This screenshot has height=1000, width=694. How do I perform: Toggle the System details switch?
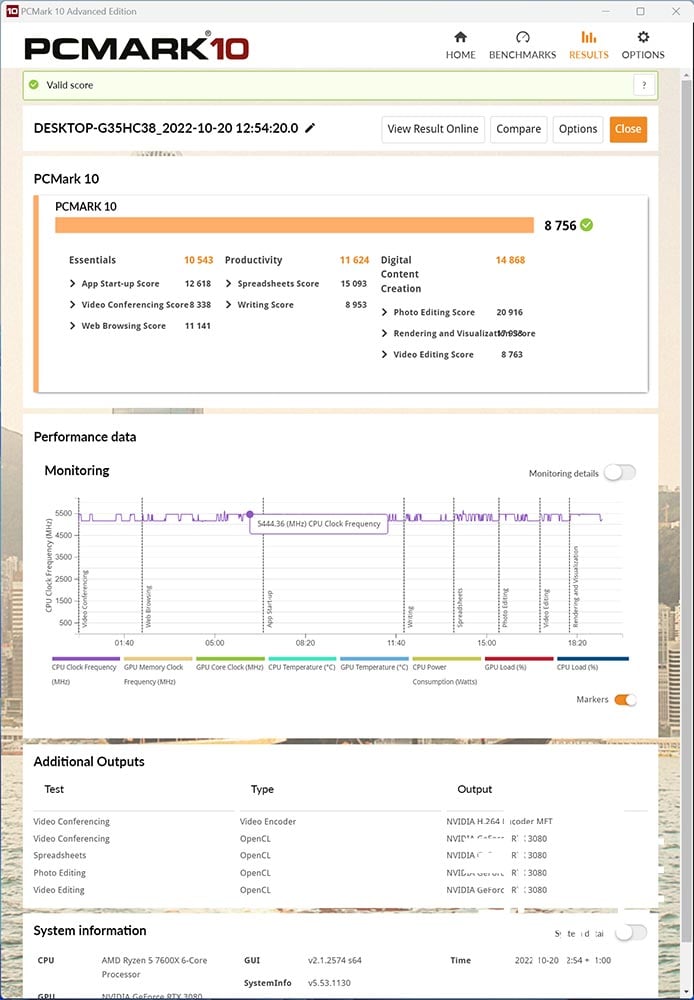point(631,933)
